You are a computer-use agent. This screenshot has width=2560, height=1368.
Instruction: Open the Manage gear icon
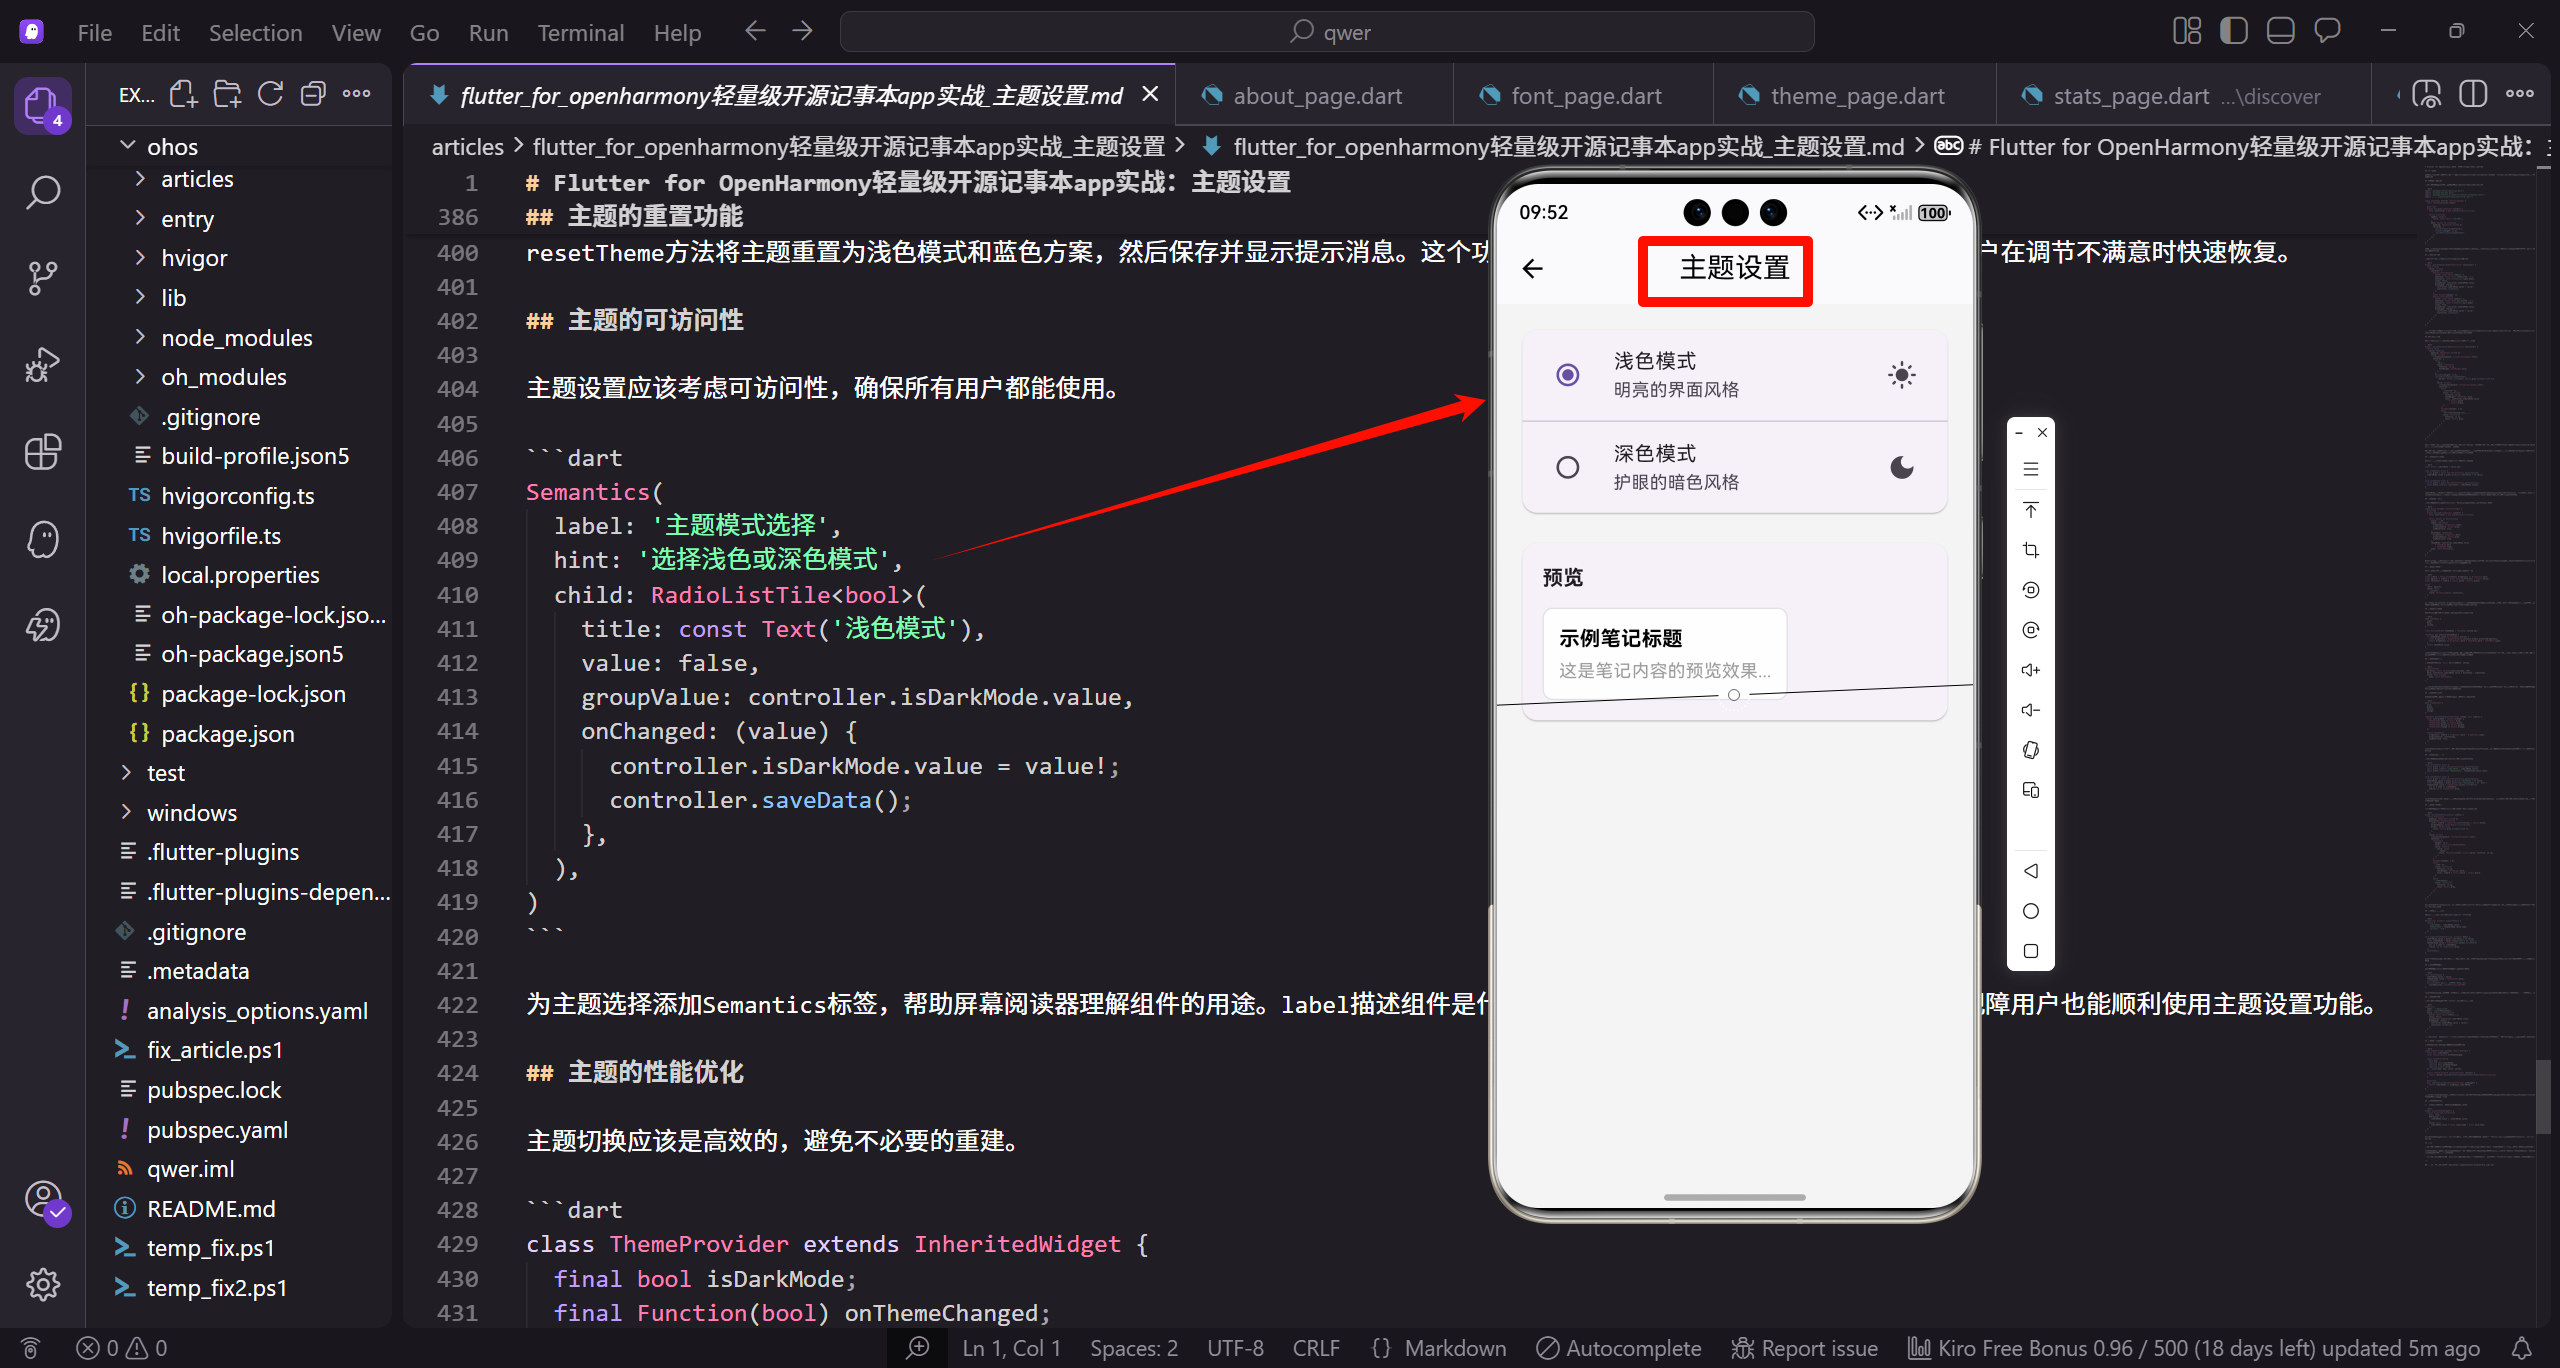point(42,1284)
